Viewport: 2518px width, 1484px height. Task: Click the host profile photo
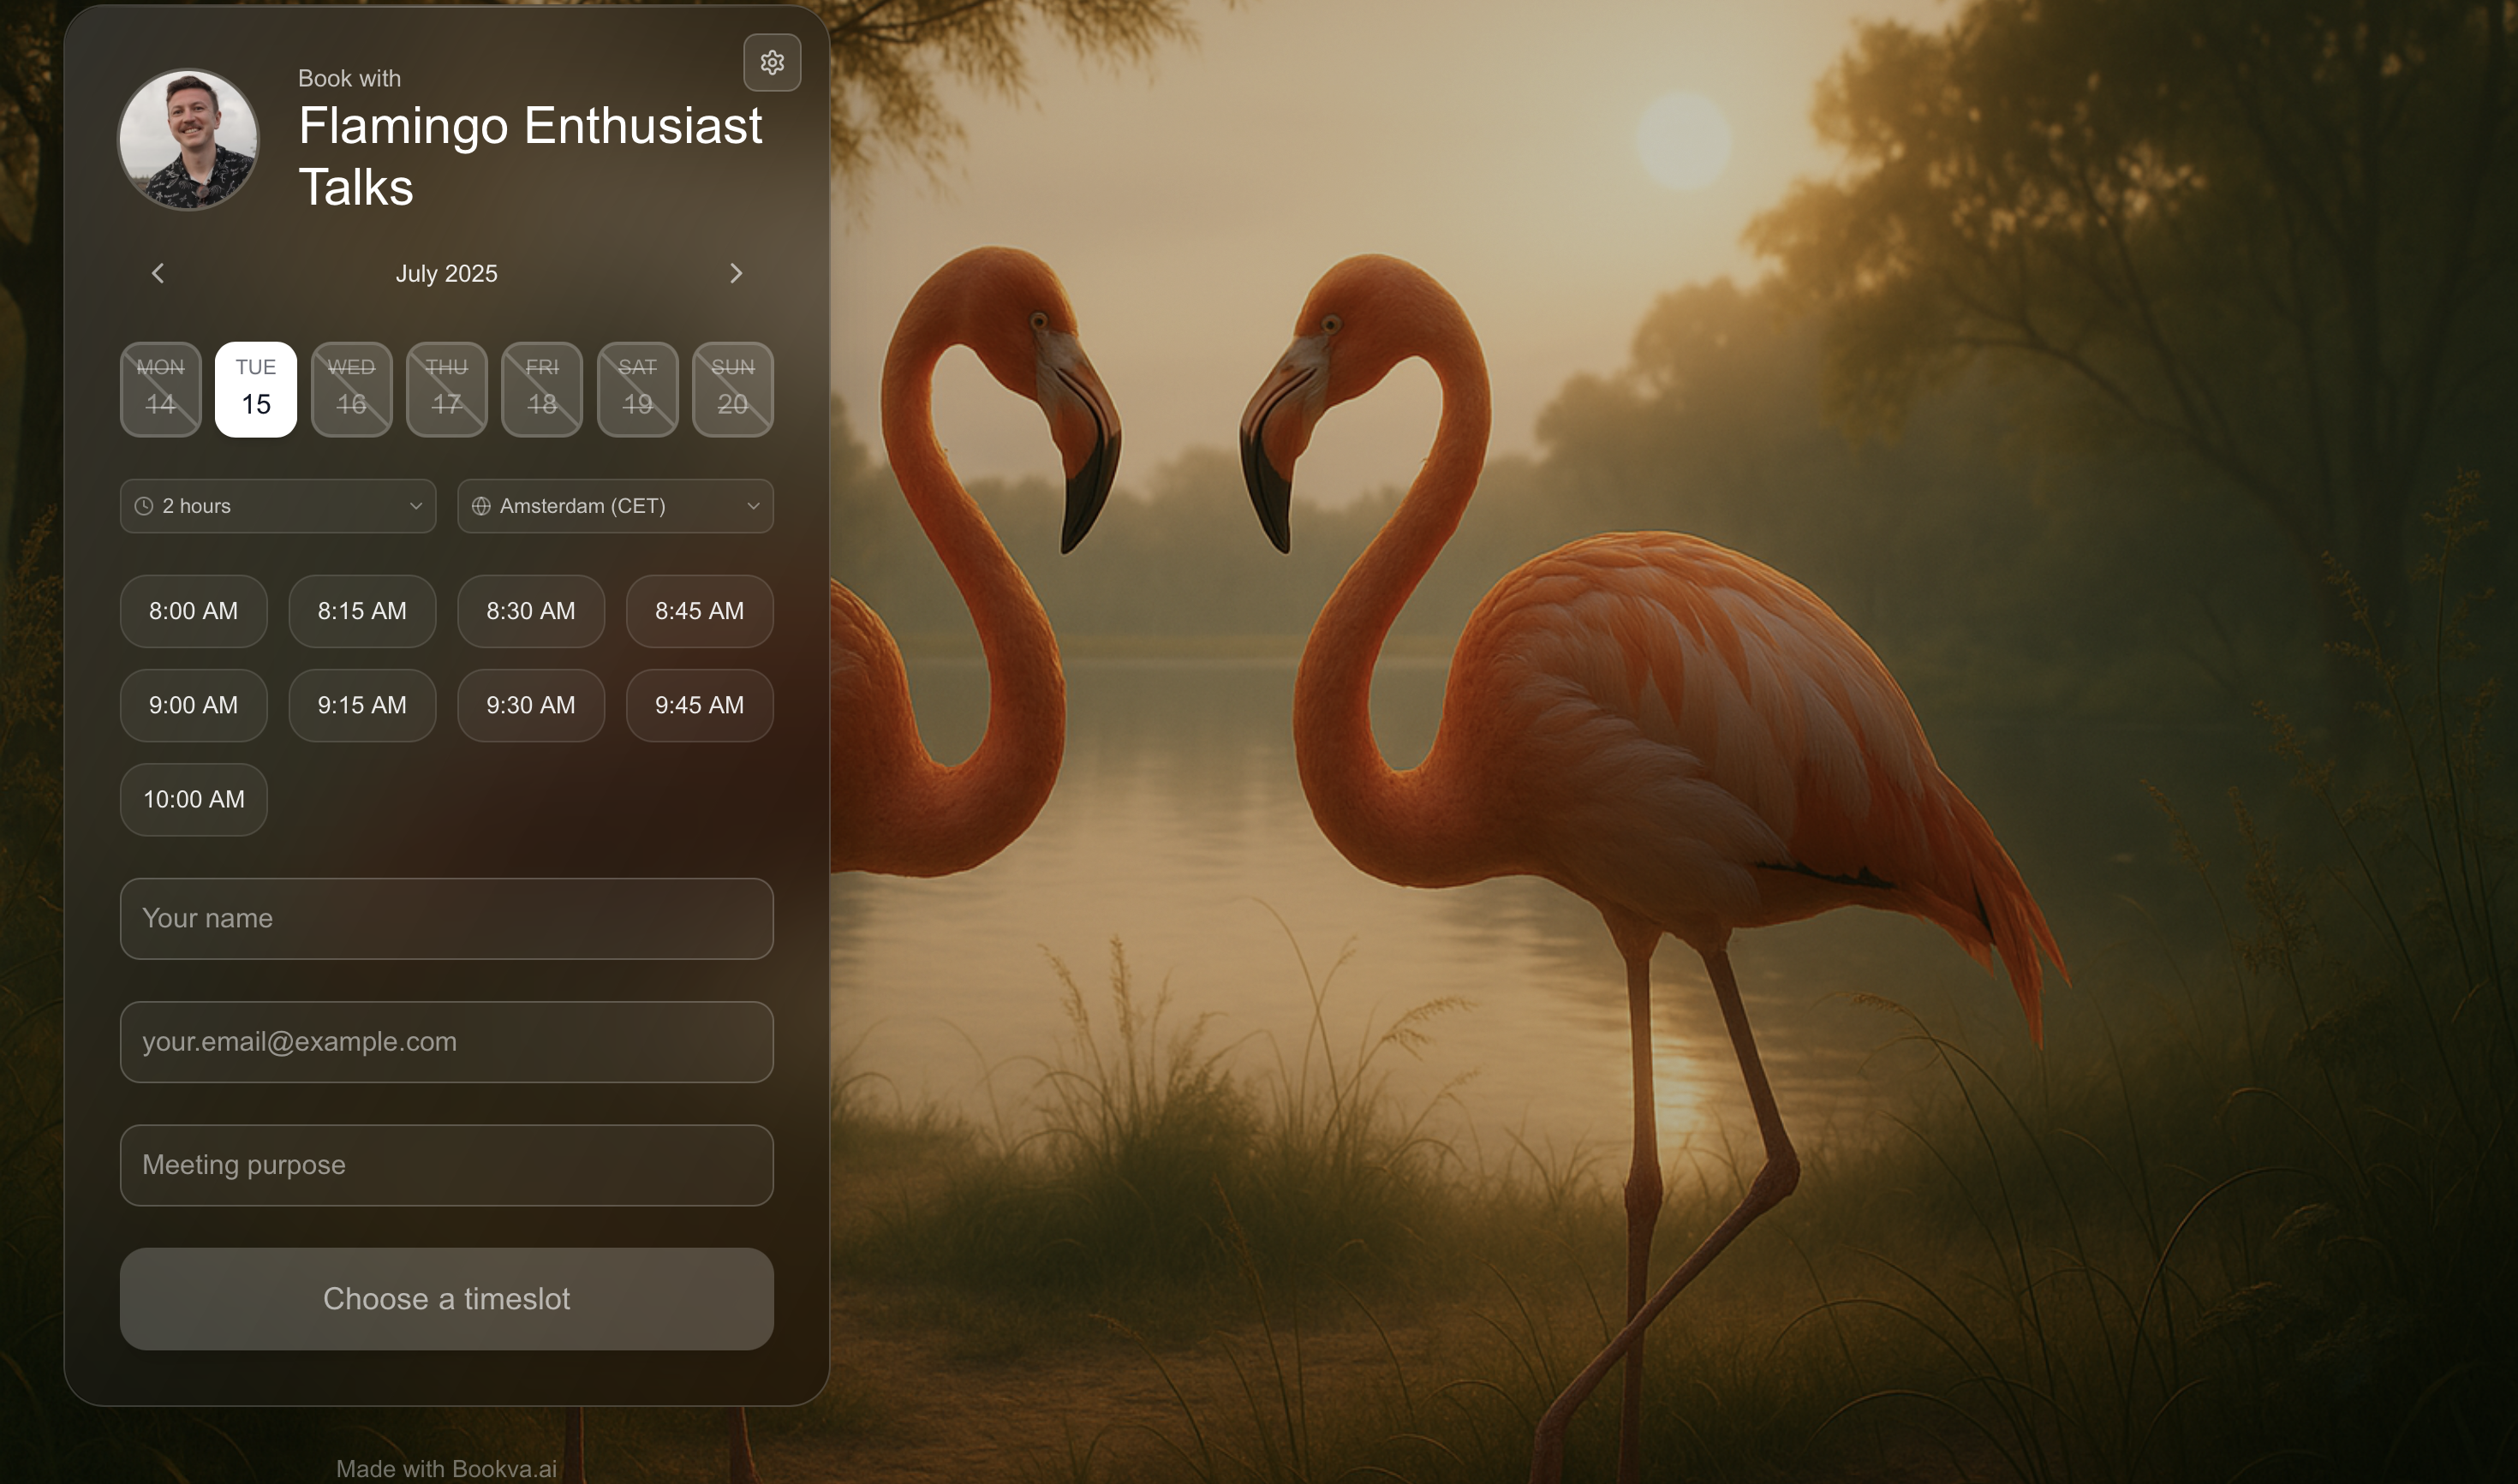188,139
